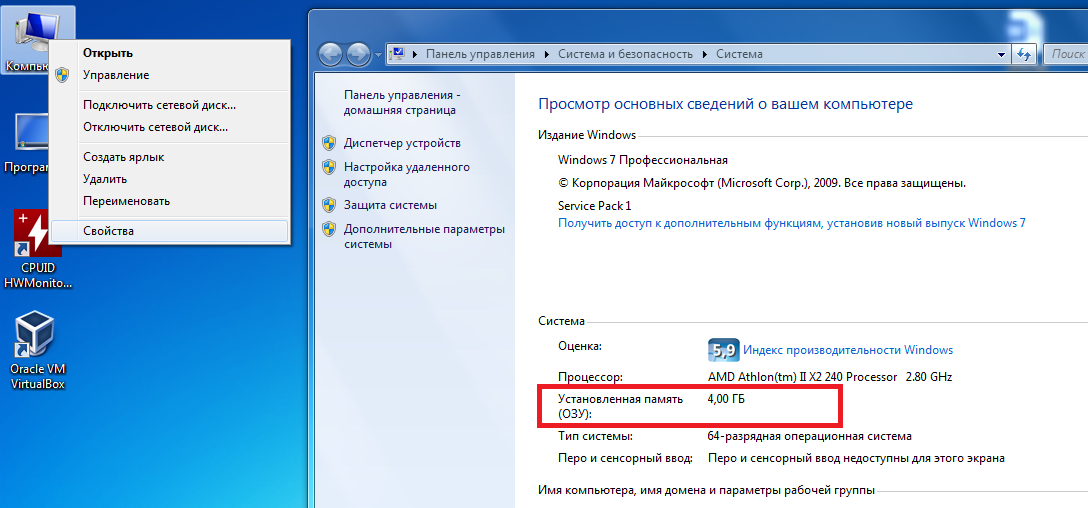
Task: Click AMD Athlon II X2 240 processor text
Action: [x=830, y=378]
